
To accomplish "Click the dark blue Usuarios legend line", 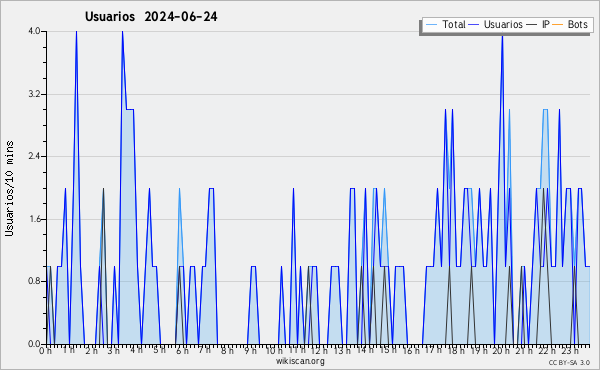I will click(474, 25).
